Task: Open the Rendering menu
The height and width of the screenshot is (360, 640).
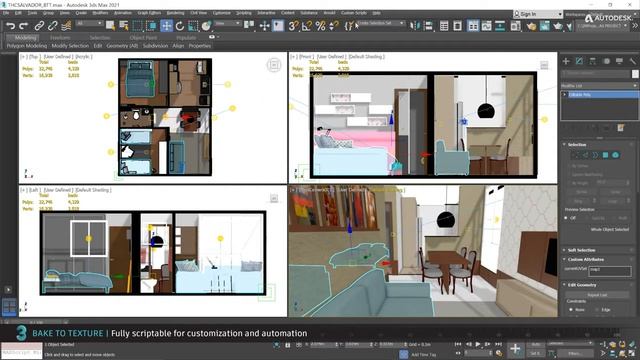Action: pos(176,13)
